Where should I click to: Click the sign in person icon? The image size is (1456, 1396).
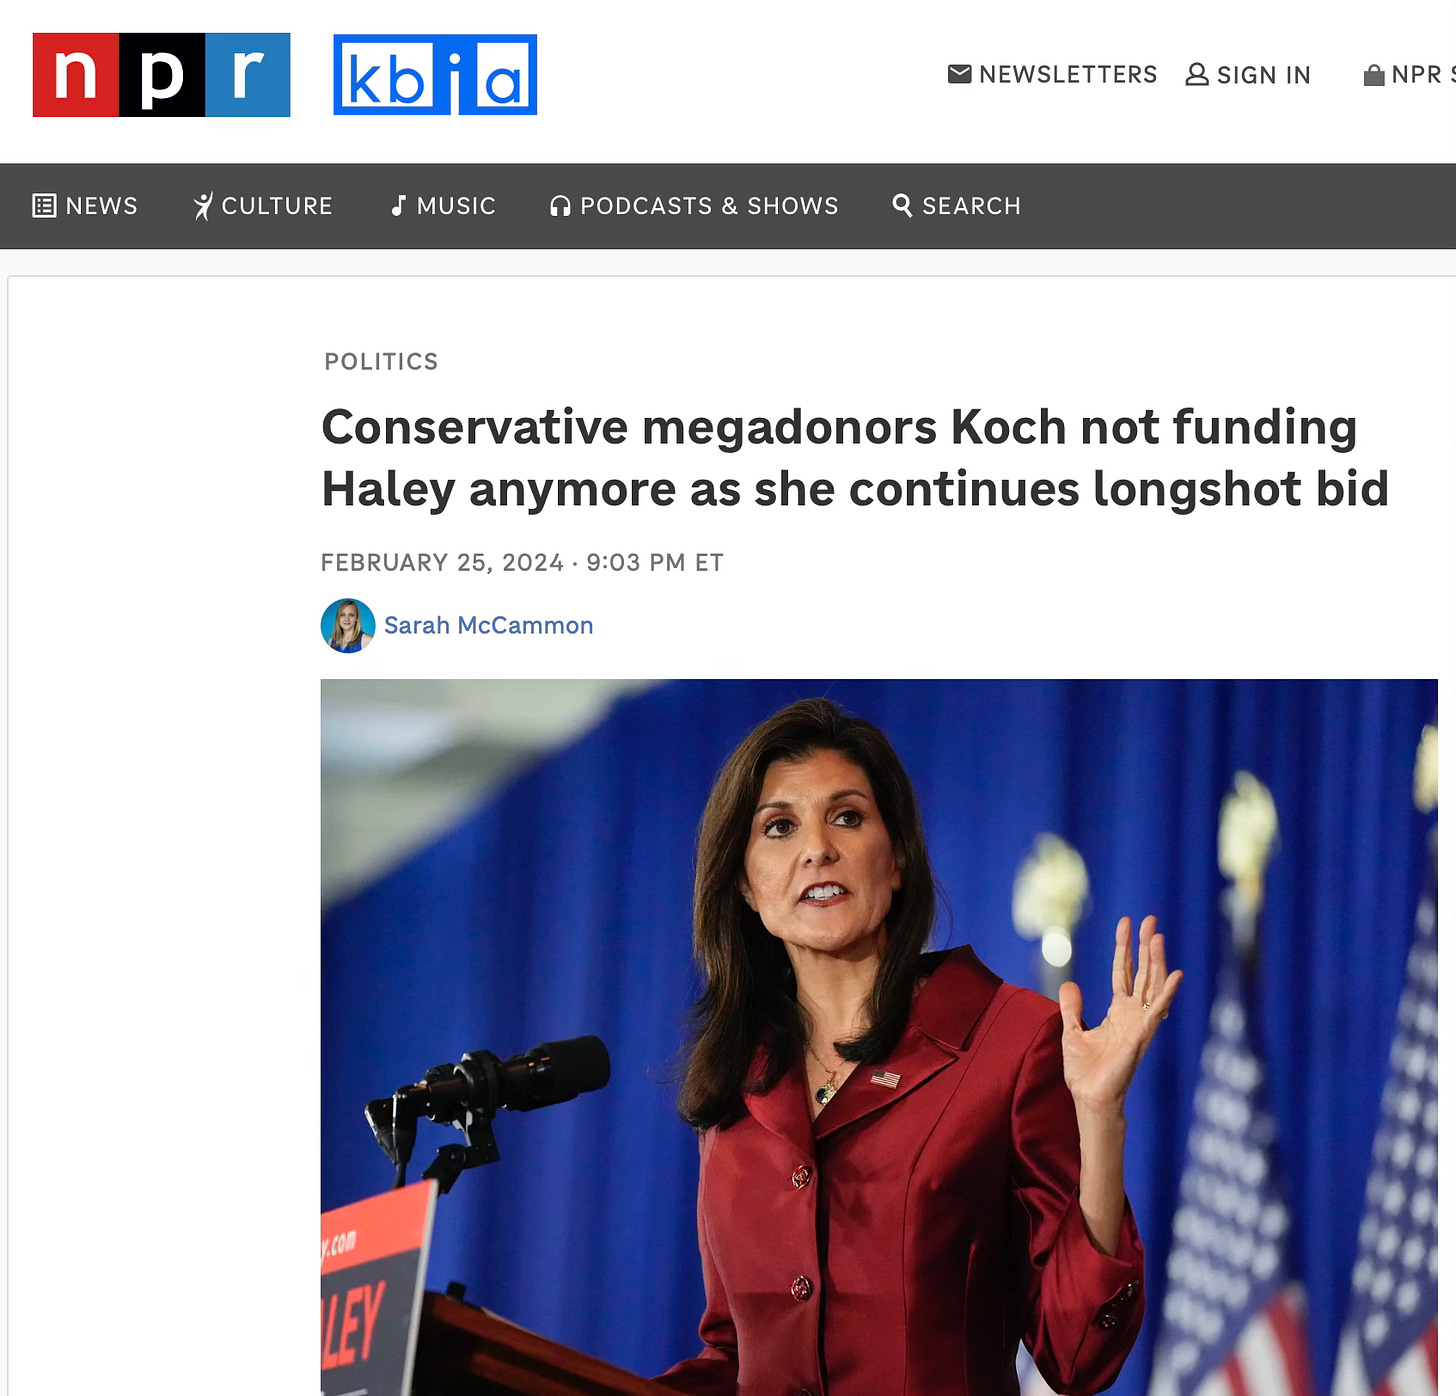(1197, 75)
